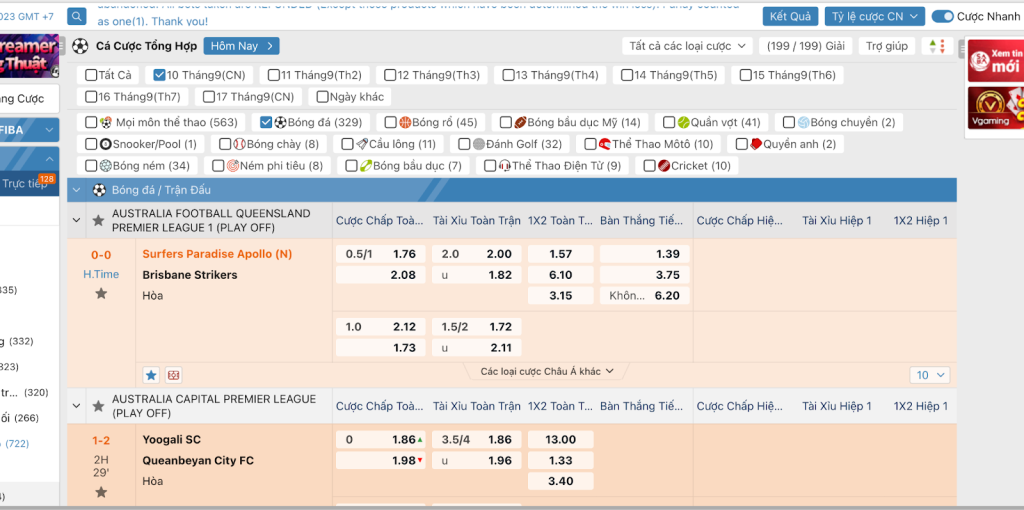Check the 11 Tháng9(Th2) date checkbox

coord(273,75)
